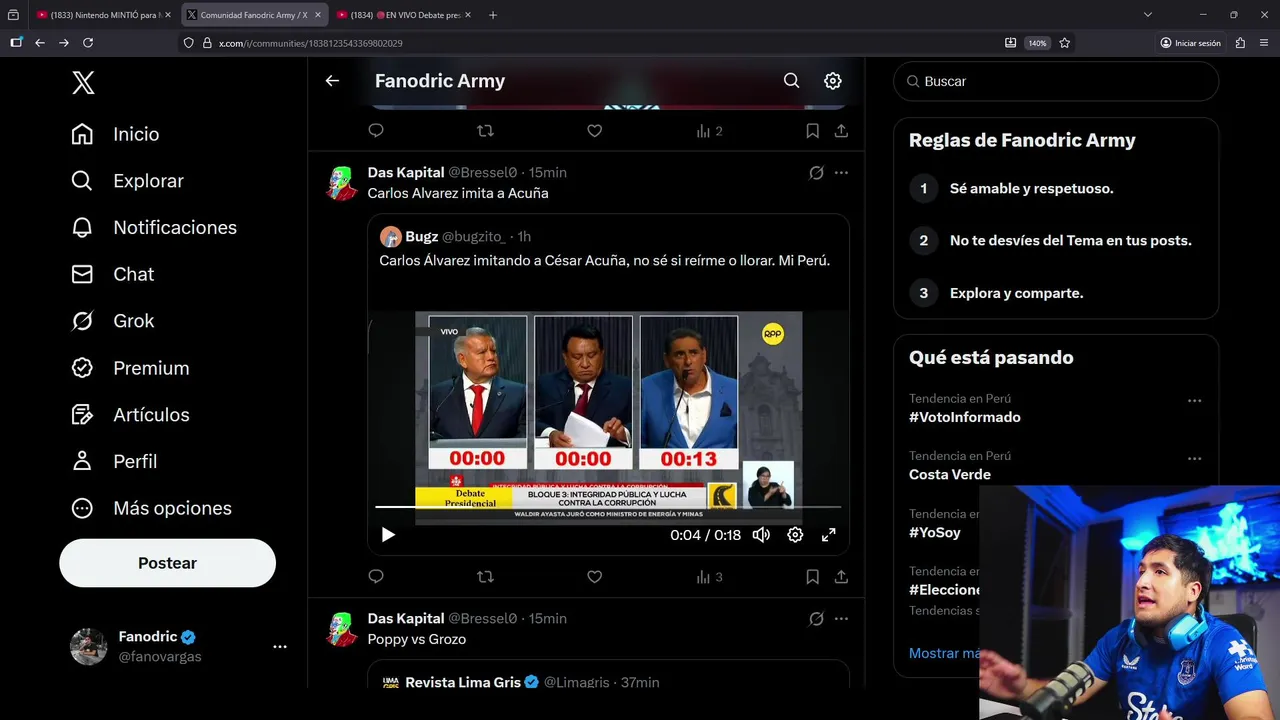Bookmark the top partially visible post
Image resolution: width=1280 pixels, height=720 pixels.
coord(813,131)
